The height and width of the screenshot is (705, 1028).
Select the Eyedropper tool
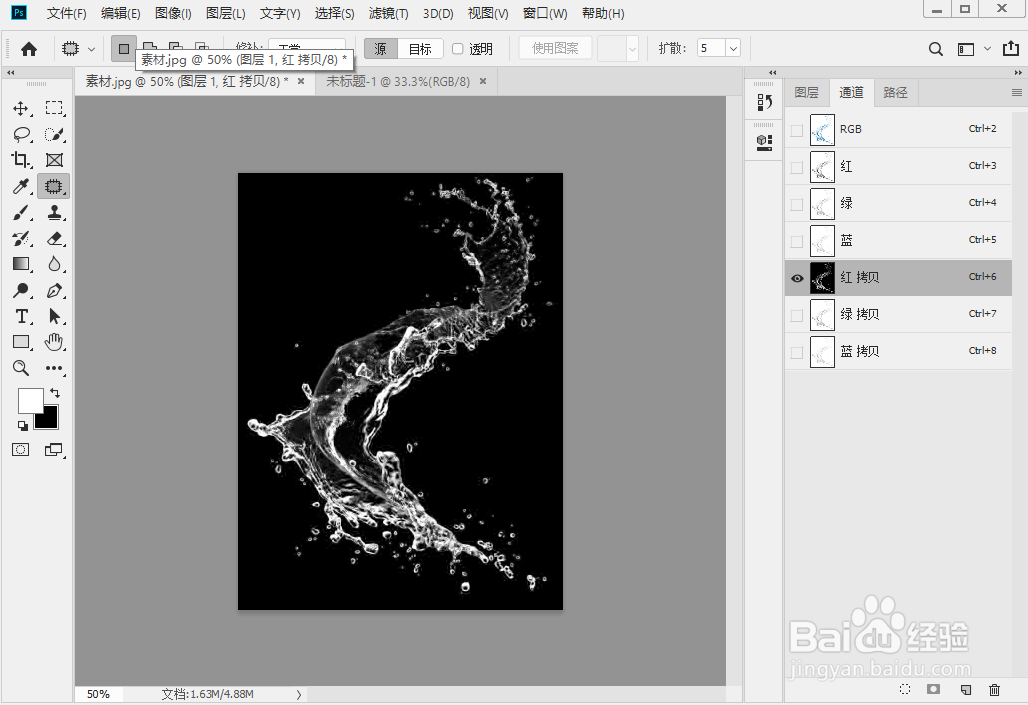[x=21, y=186]
